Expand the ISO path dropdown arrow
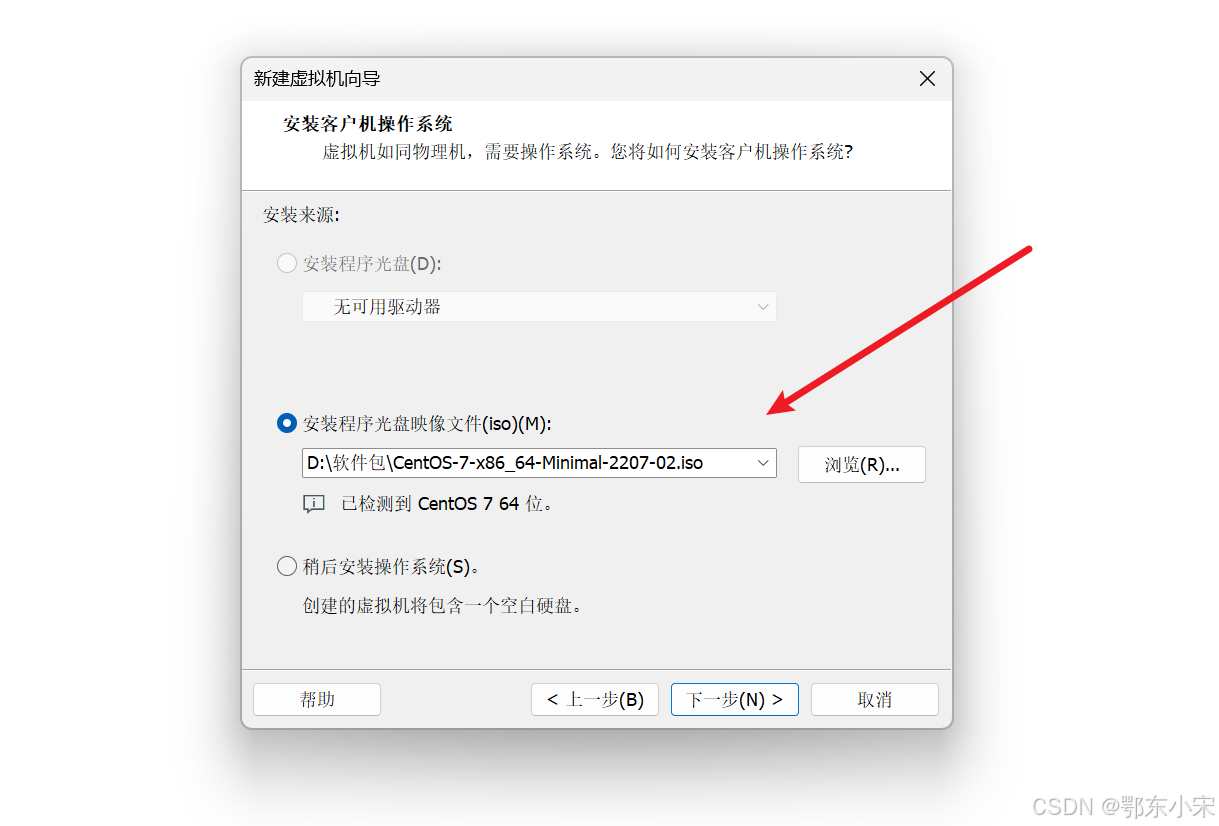 (763, 463)
